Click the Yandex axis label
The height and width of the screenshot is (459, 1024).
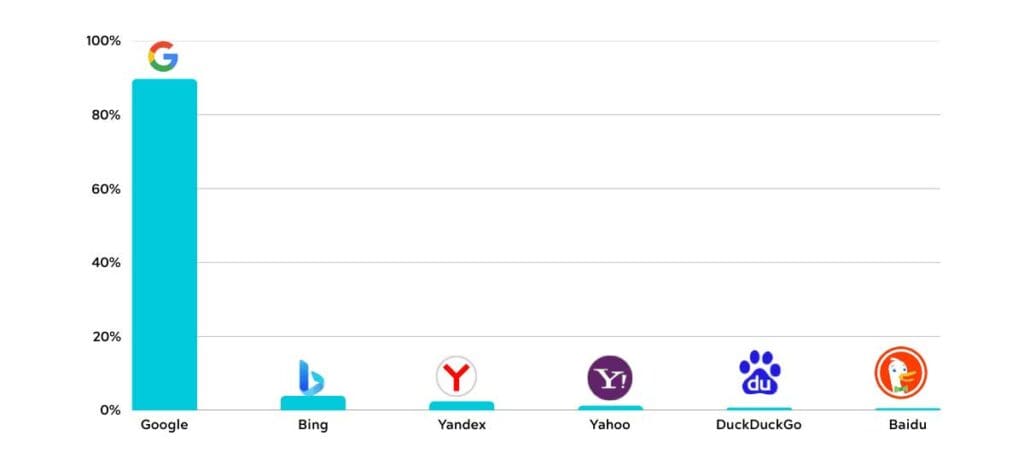pyautogui.click(x=462, y=425)
